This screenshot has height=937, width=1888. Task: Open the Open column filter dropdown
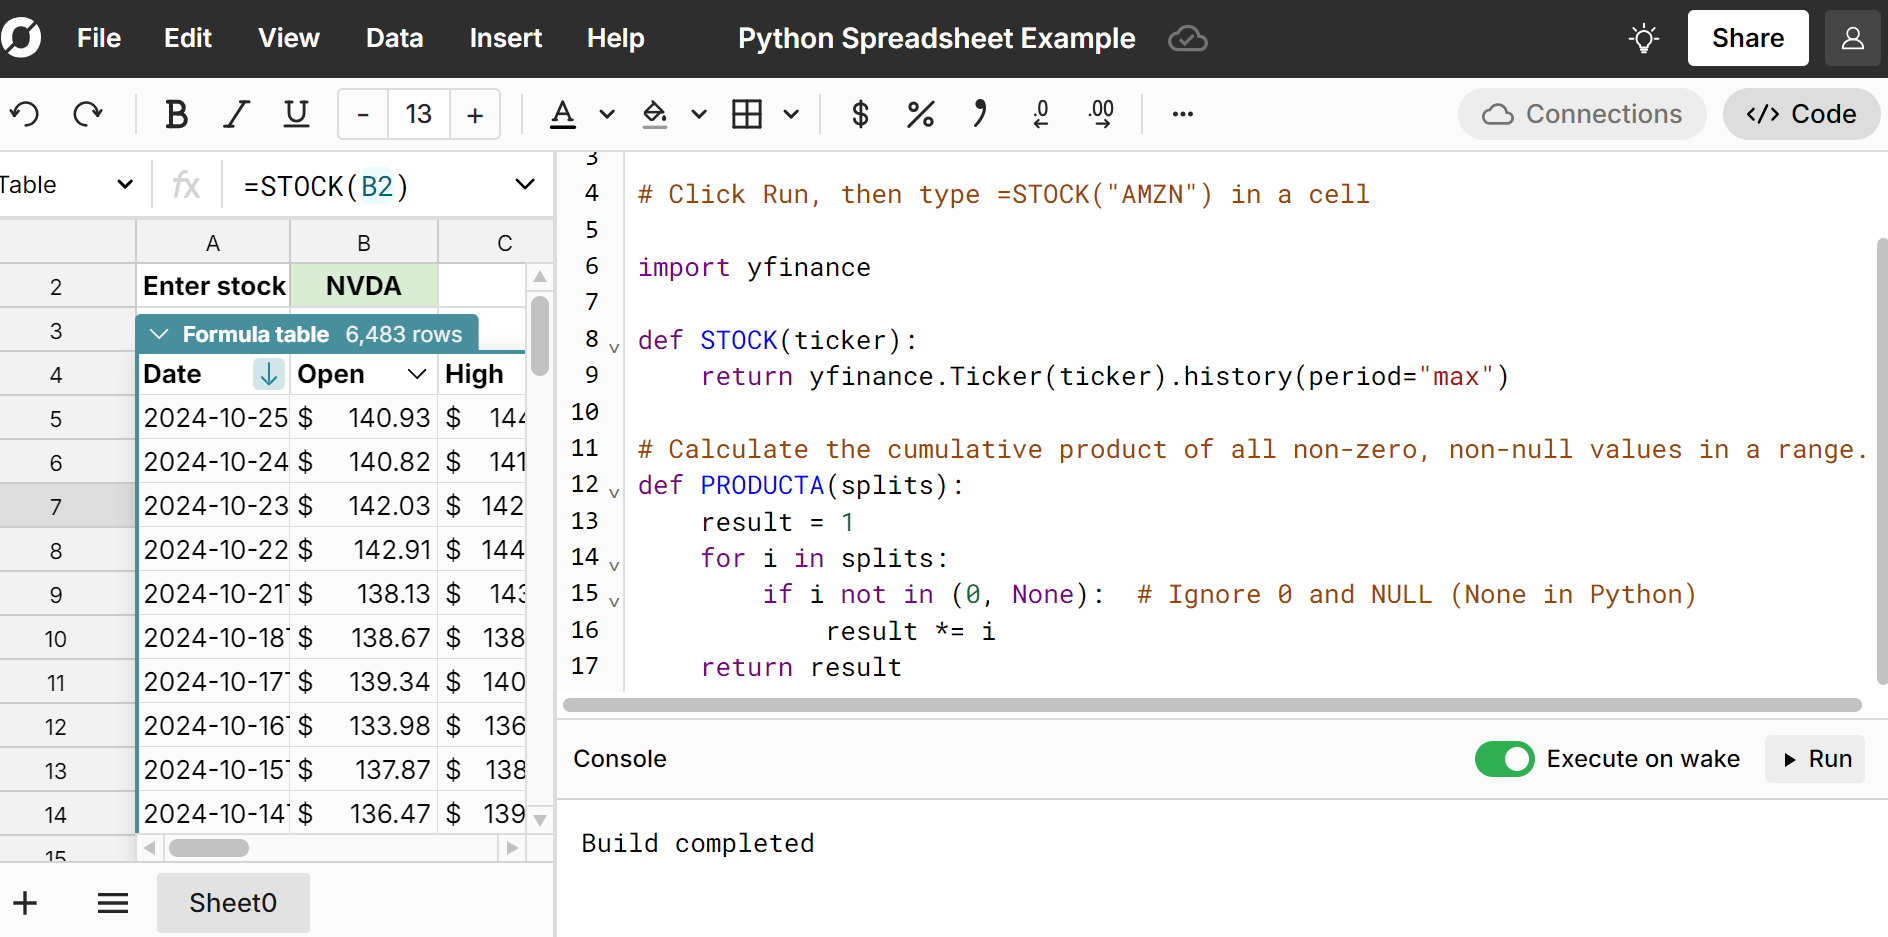(417, 374)
